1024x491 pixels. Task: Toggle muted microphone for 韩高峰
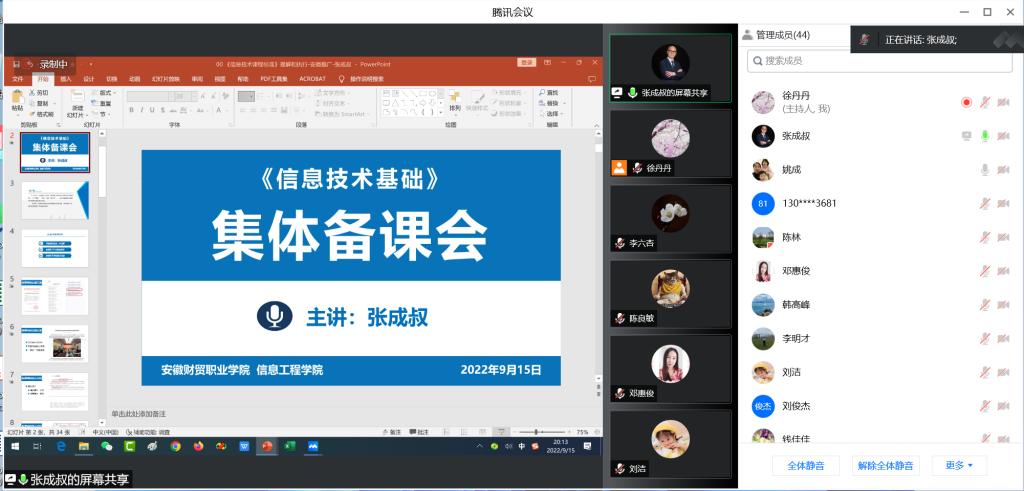coord(985,305)
